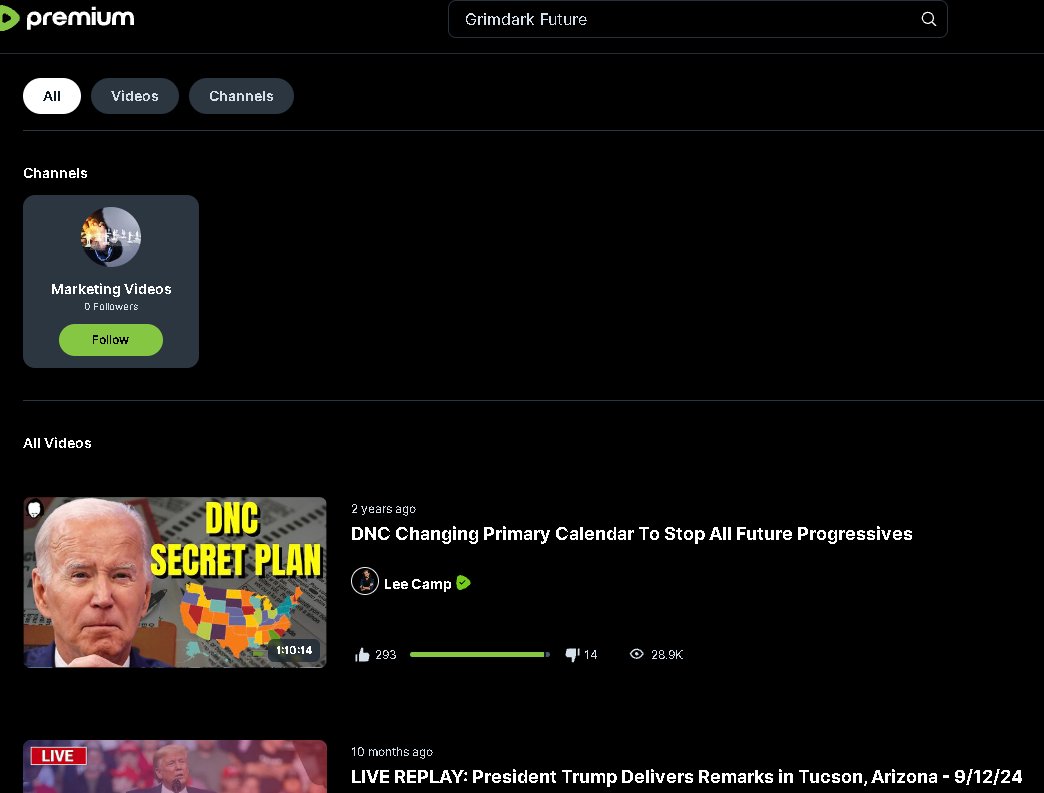Open the LIVE Trump replay thumbnail

175,766
